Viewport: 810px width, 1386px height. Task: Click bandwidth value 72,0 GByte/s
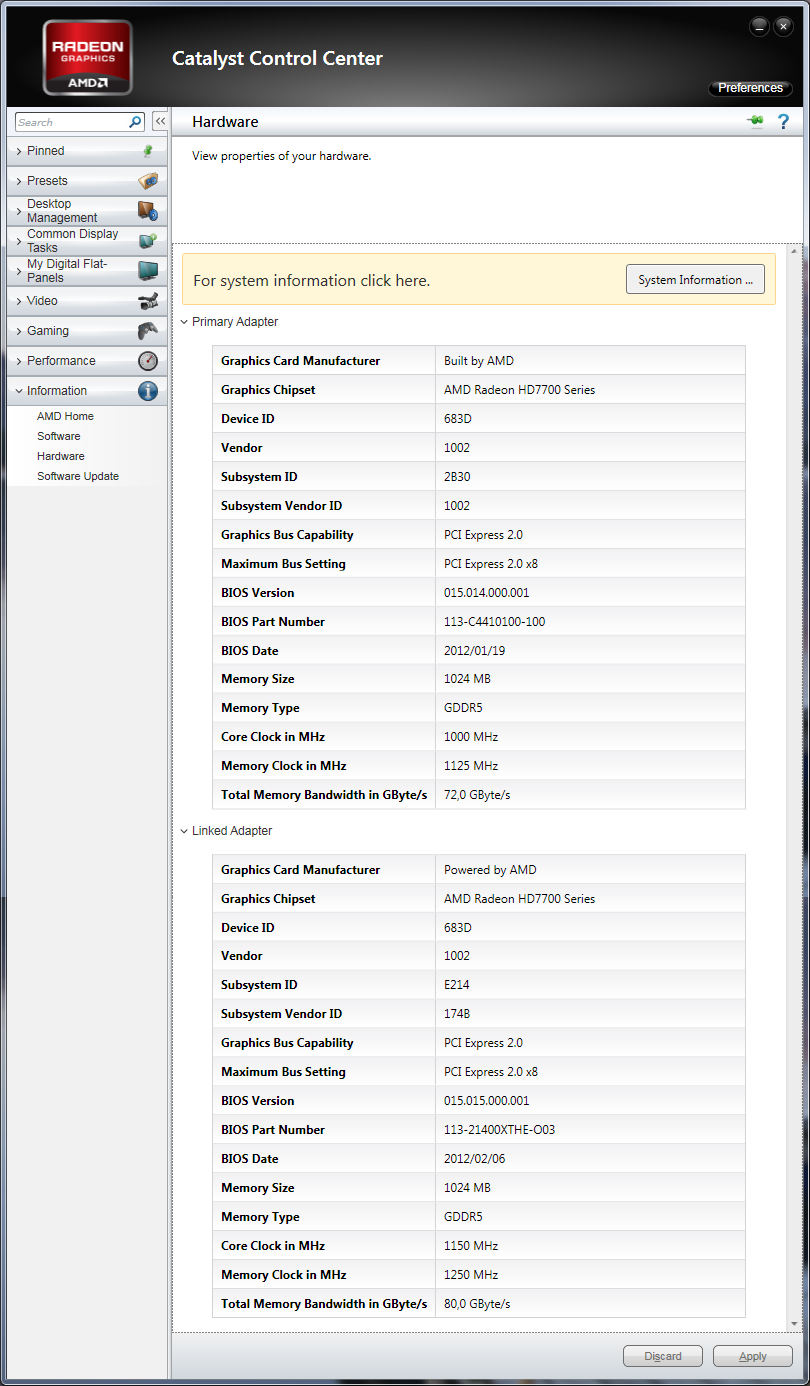[478, 795]
